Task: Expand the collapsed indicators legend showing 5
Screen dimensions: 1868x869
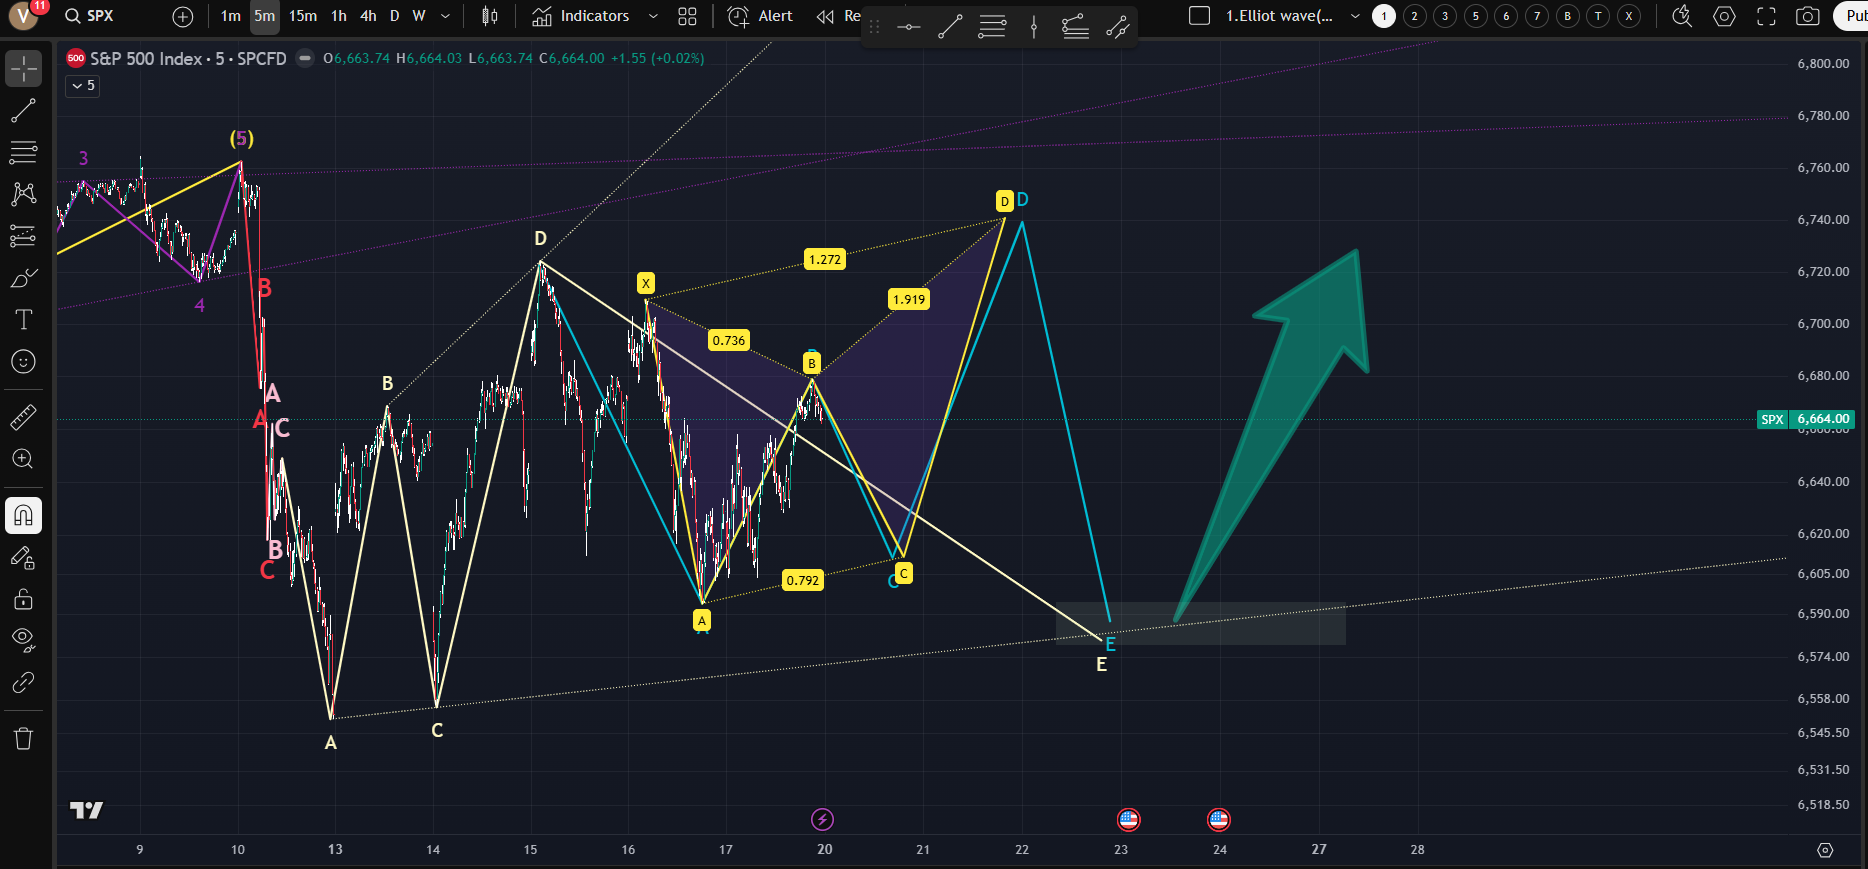Action: [82, 86]
